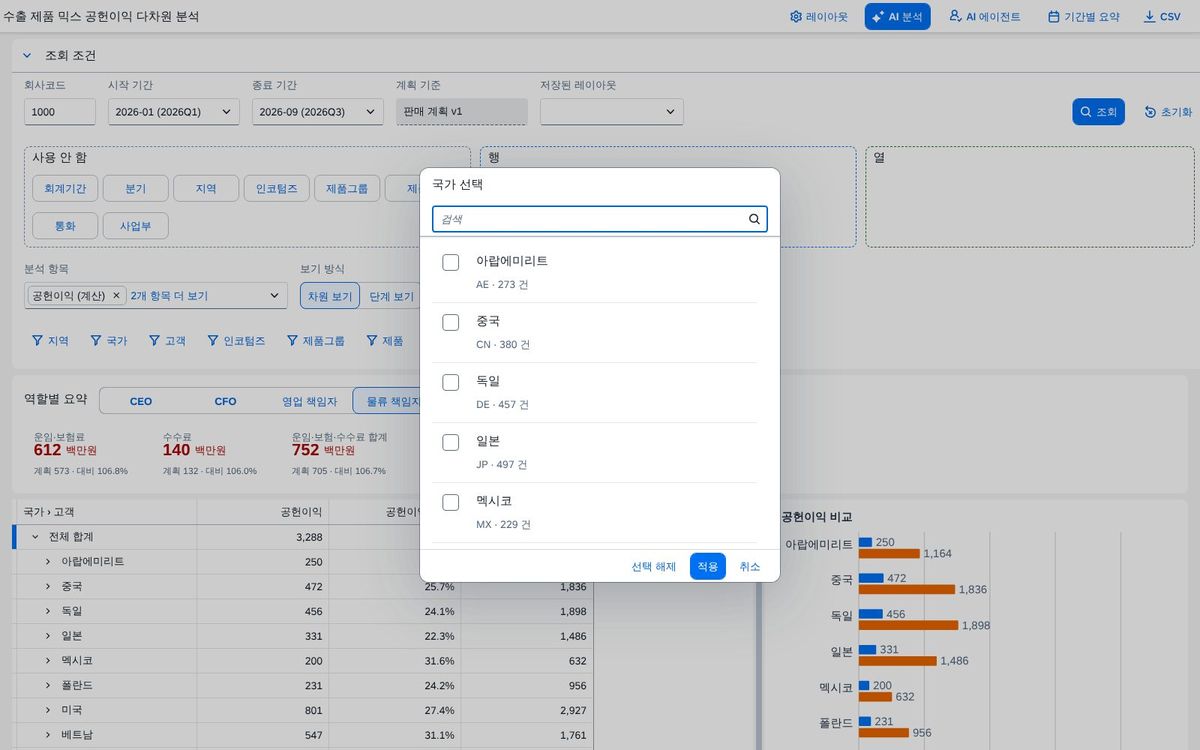Check the 중국 country checkbox
The width and height of the screenshot is (1200, 750).
[451, 322]
